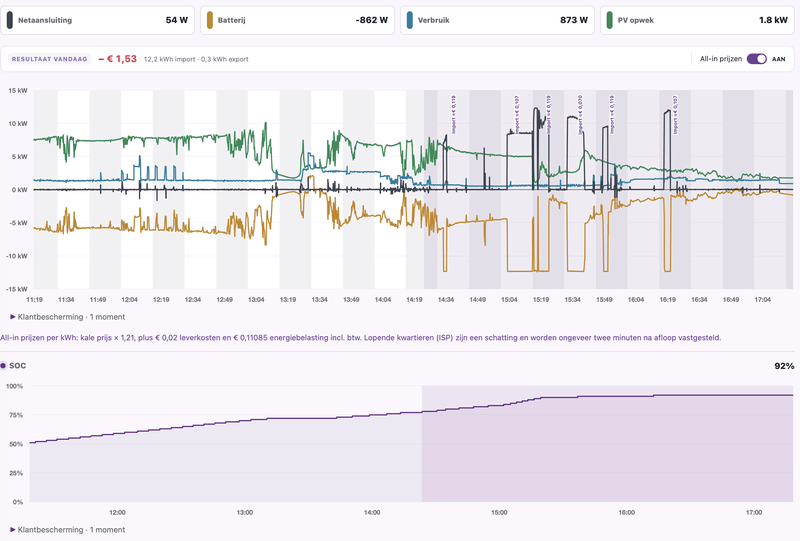Viewport: 800px width, 541px height.
Task: Click the 'All-in prijzen' label
Action: click(x=721, y=59)
